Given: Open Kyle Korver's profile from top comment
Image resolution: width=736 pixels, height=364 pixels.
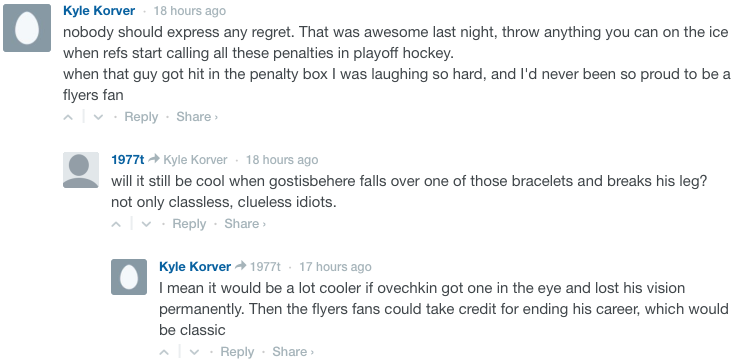Looking at the screenshot, I should pos(99,11).
